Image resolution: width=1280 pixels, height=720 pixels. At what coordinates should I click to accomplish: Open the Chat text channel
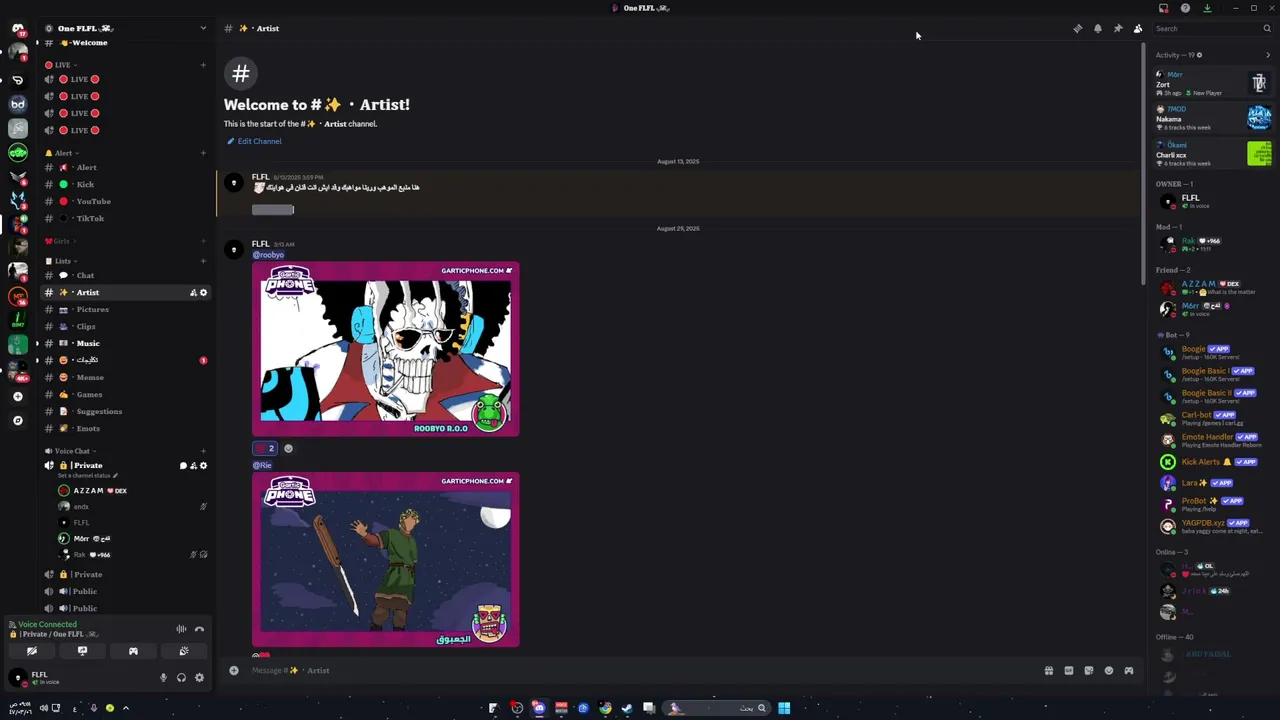point(125,275)
